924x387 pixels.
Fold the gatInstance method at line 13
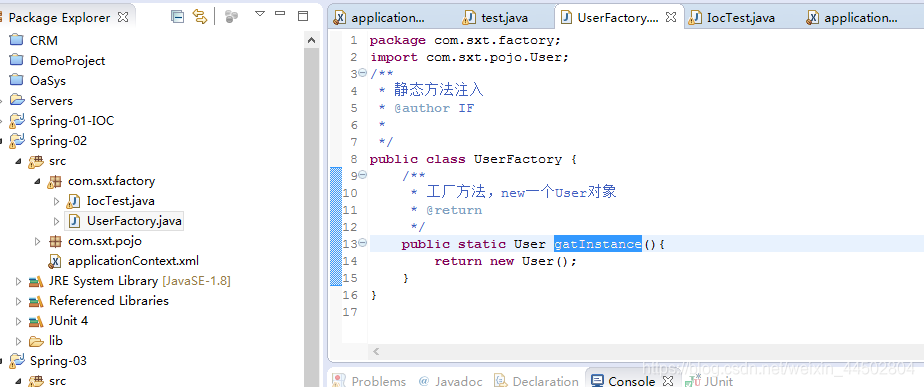coord(362,243)
